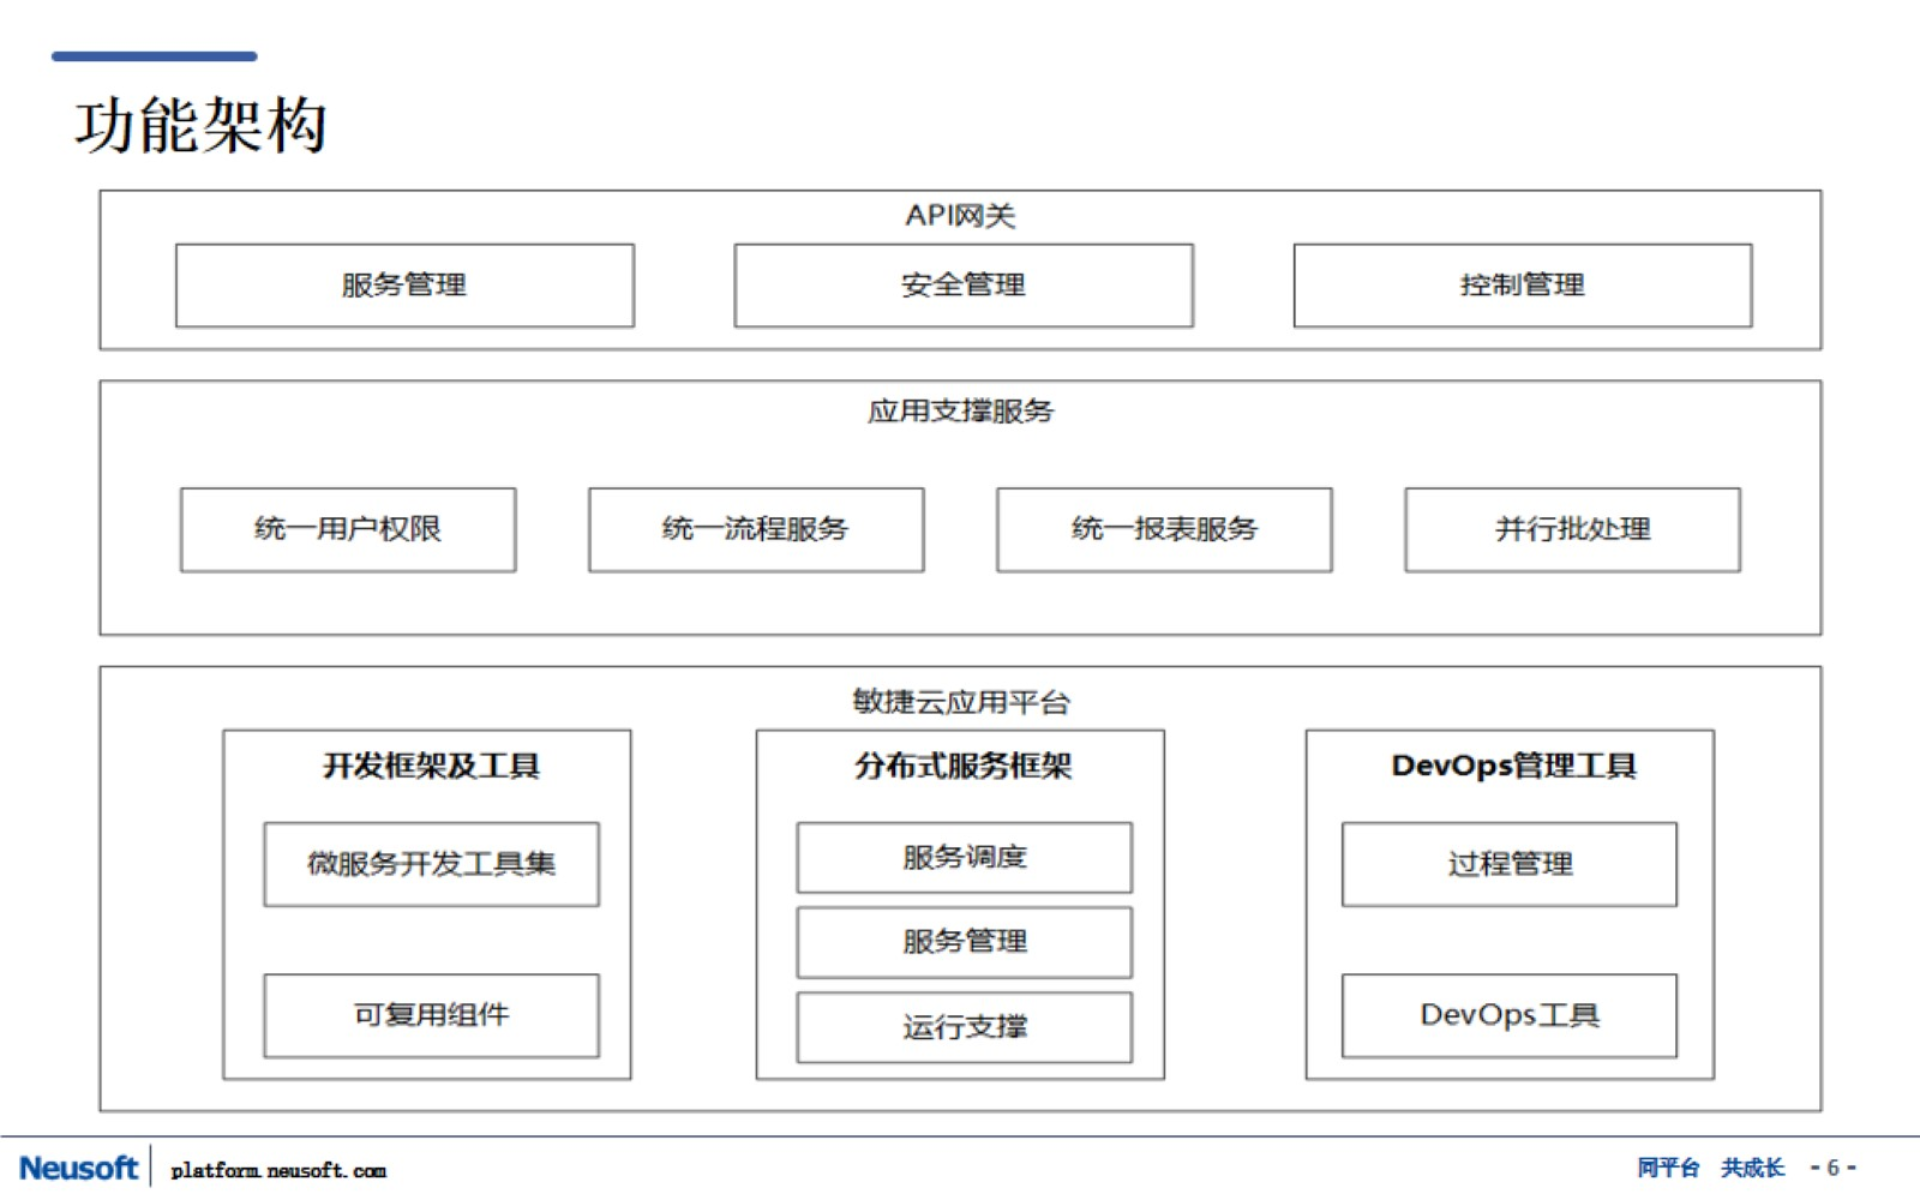Click the 微服务开发工具集 box
1920x1200 pixels.
click(430, 863)
